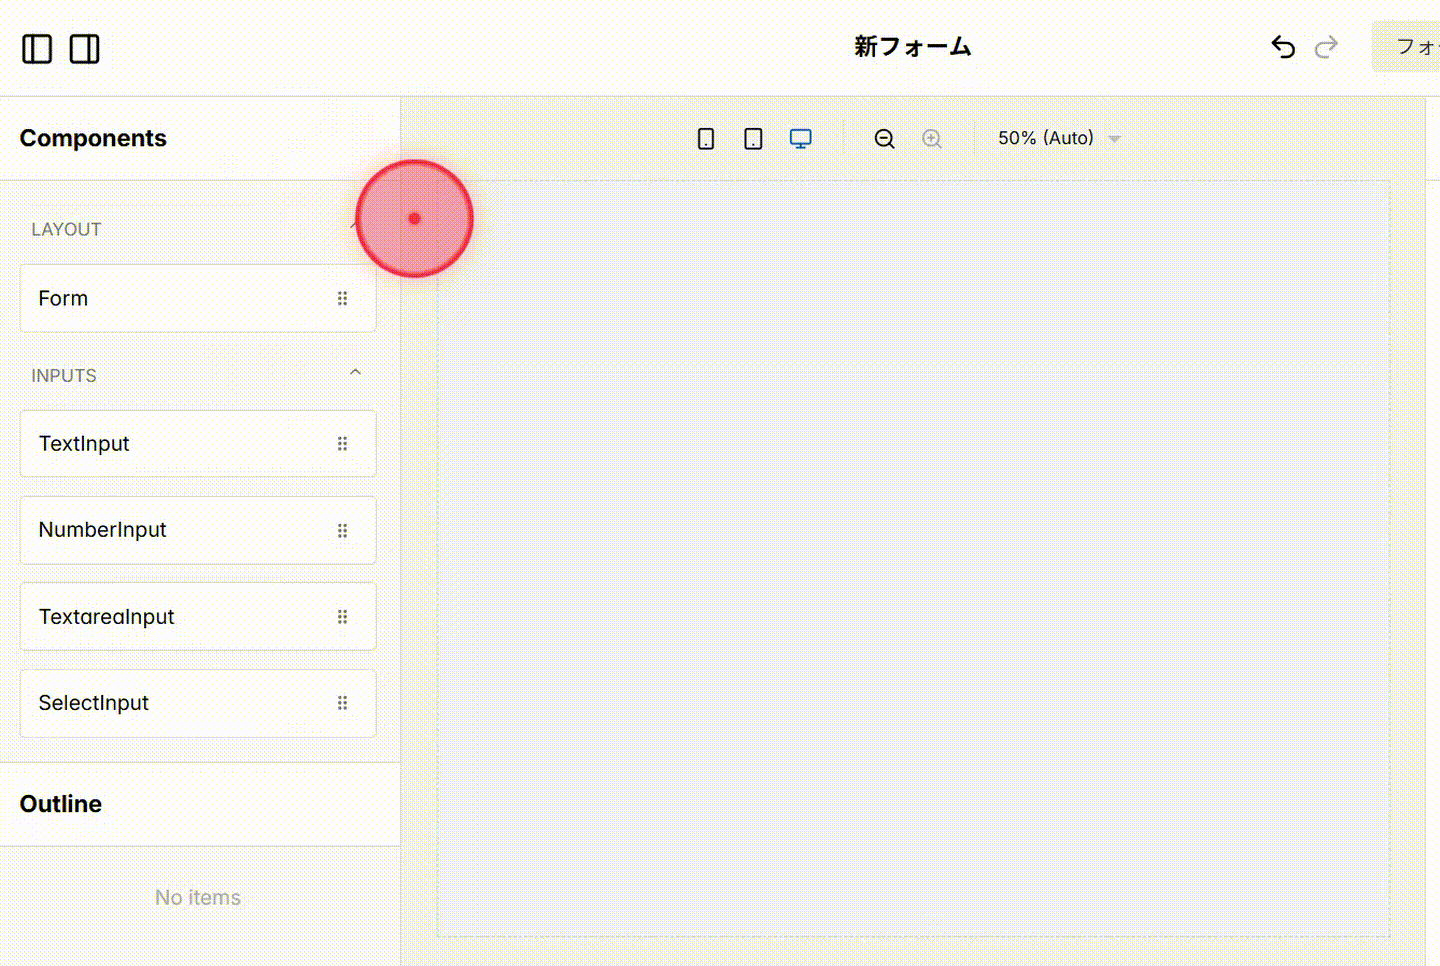Screen dimensions: 1440x966
Task: Zoom out the canvas
Action: click(x=884, y=138)
